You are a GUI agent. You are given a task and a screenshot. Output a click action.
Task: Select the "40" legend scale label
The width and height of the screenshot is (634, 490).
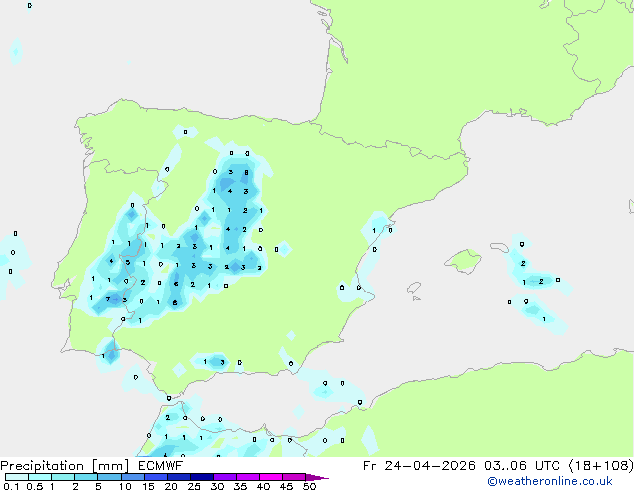click(263, 486)
